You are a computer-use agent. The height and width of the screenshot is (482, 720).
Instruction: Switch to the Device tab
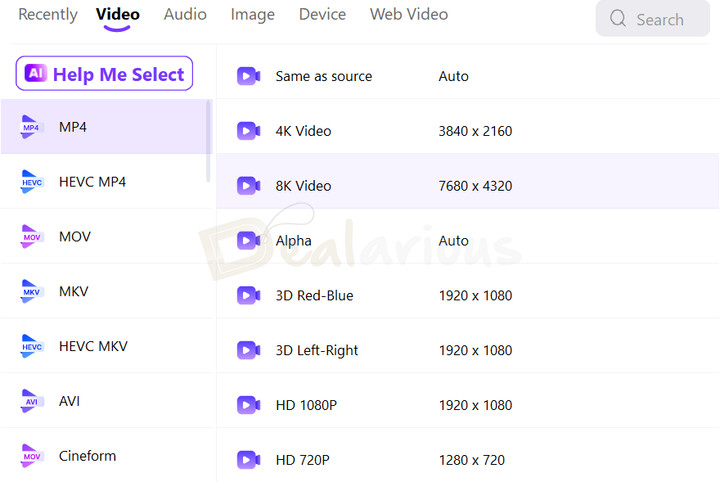322,14
